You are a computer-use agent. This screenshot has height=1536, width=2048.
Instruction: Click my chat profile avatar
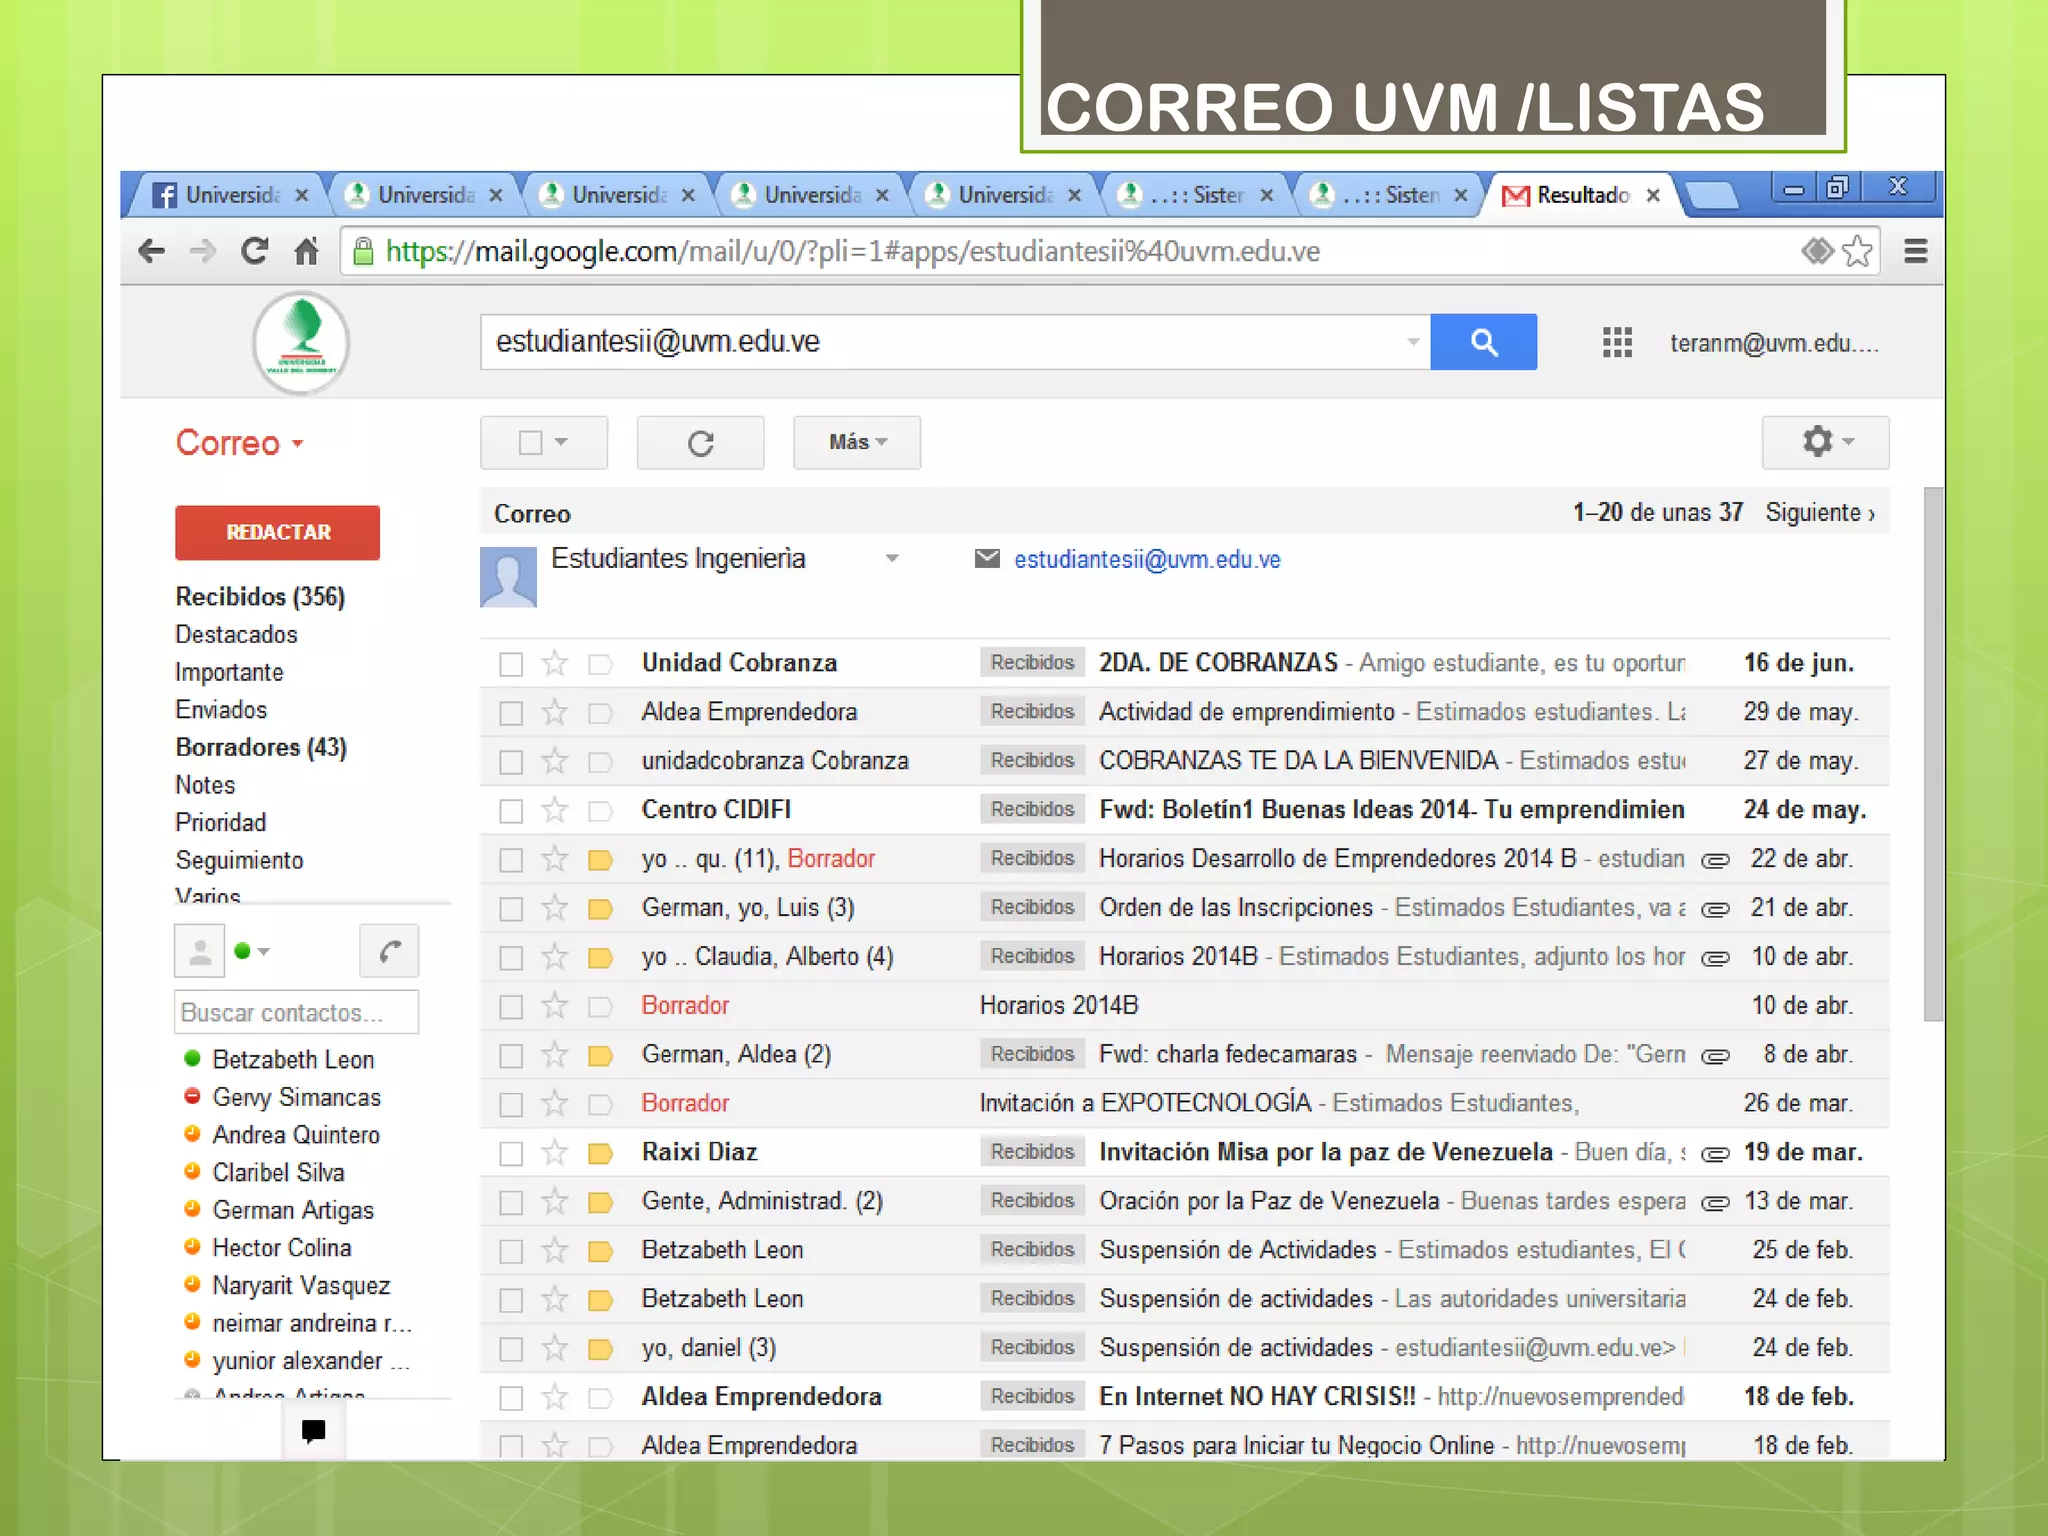click(x=200, y=951)
